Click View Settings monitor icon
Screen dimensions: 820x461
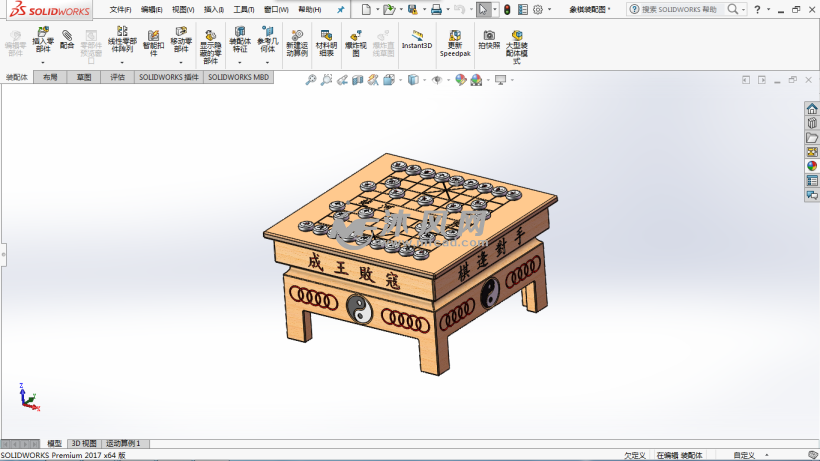point(501,80)
